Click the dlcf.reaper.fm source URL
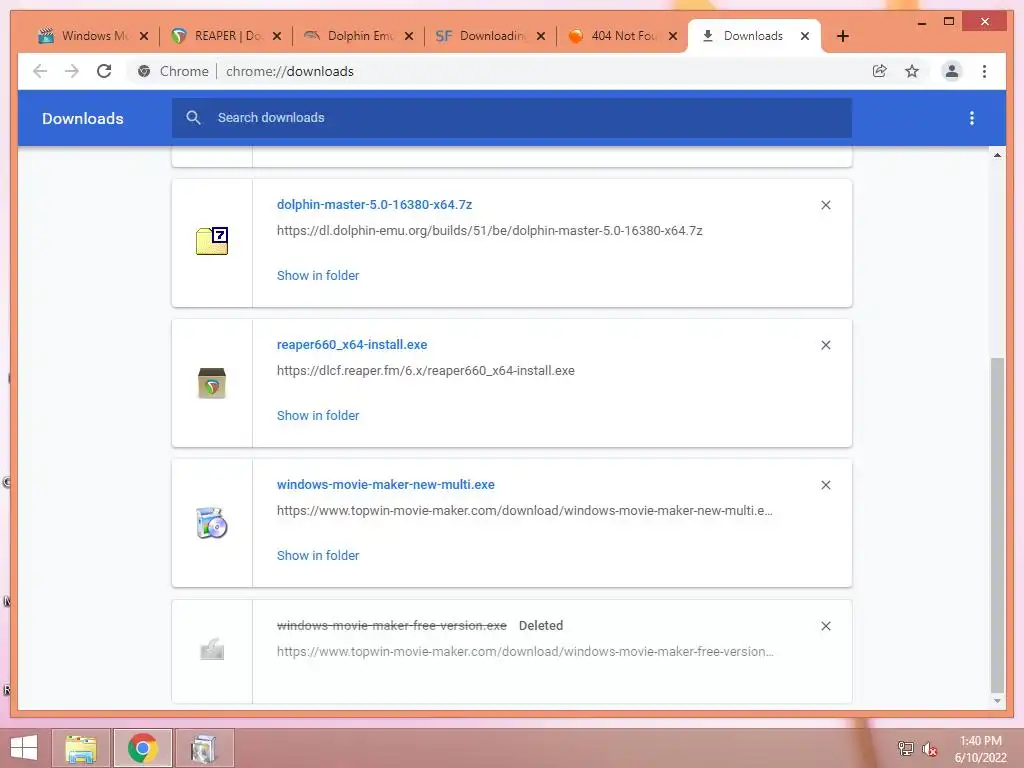The height and width of the screenshot is (768, 1024). [x=426, y=370]
